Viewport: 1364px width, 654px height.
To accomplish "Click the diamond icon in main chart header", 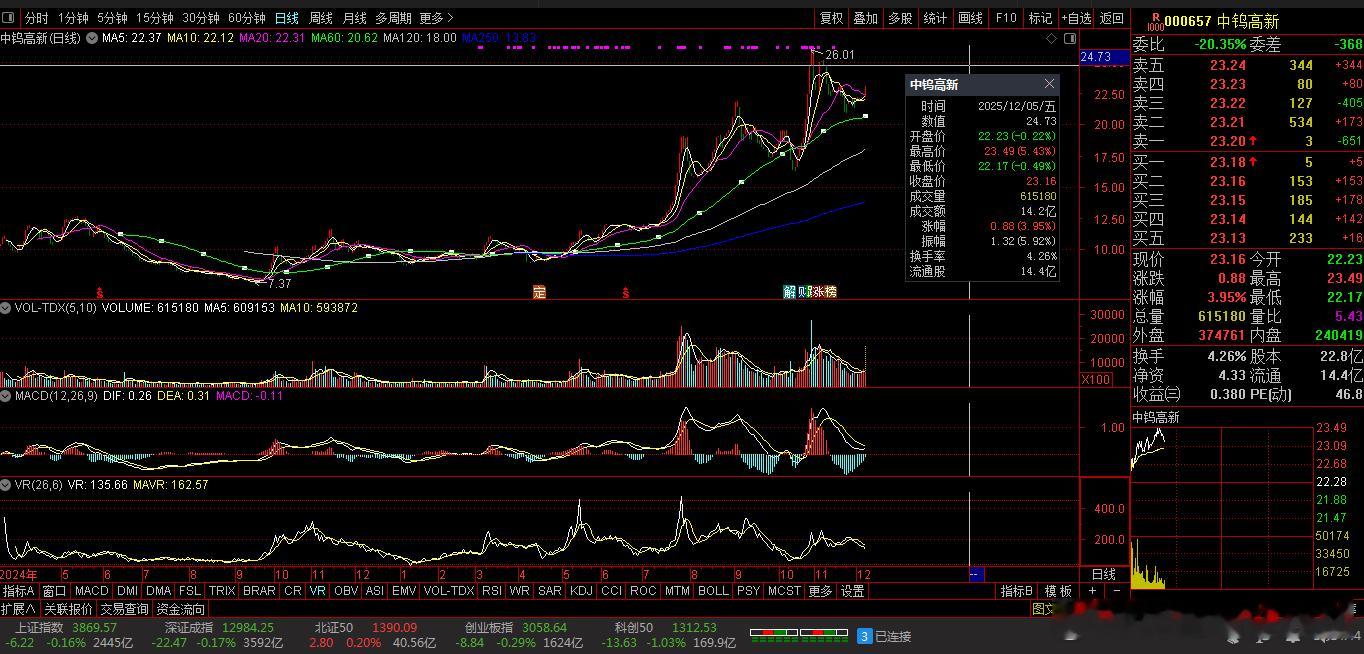I will tap(1051, 38).
